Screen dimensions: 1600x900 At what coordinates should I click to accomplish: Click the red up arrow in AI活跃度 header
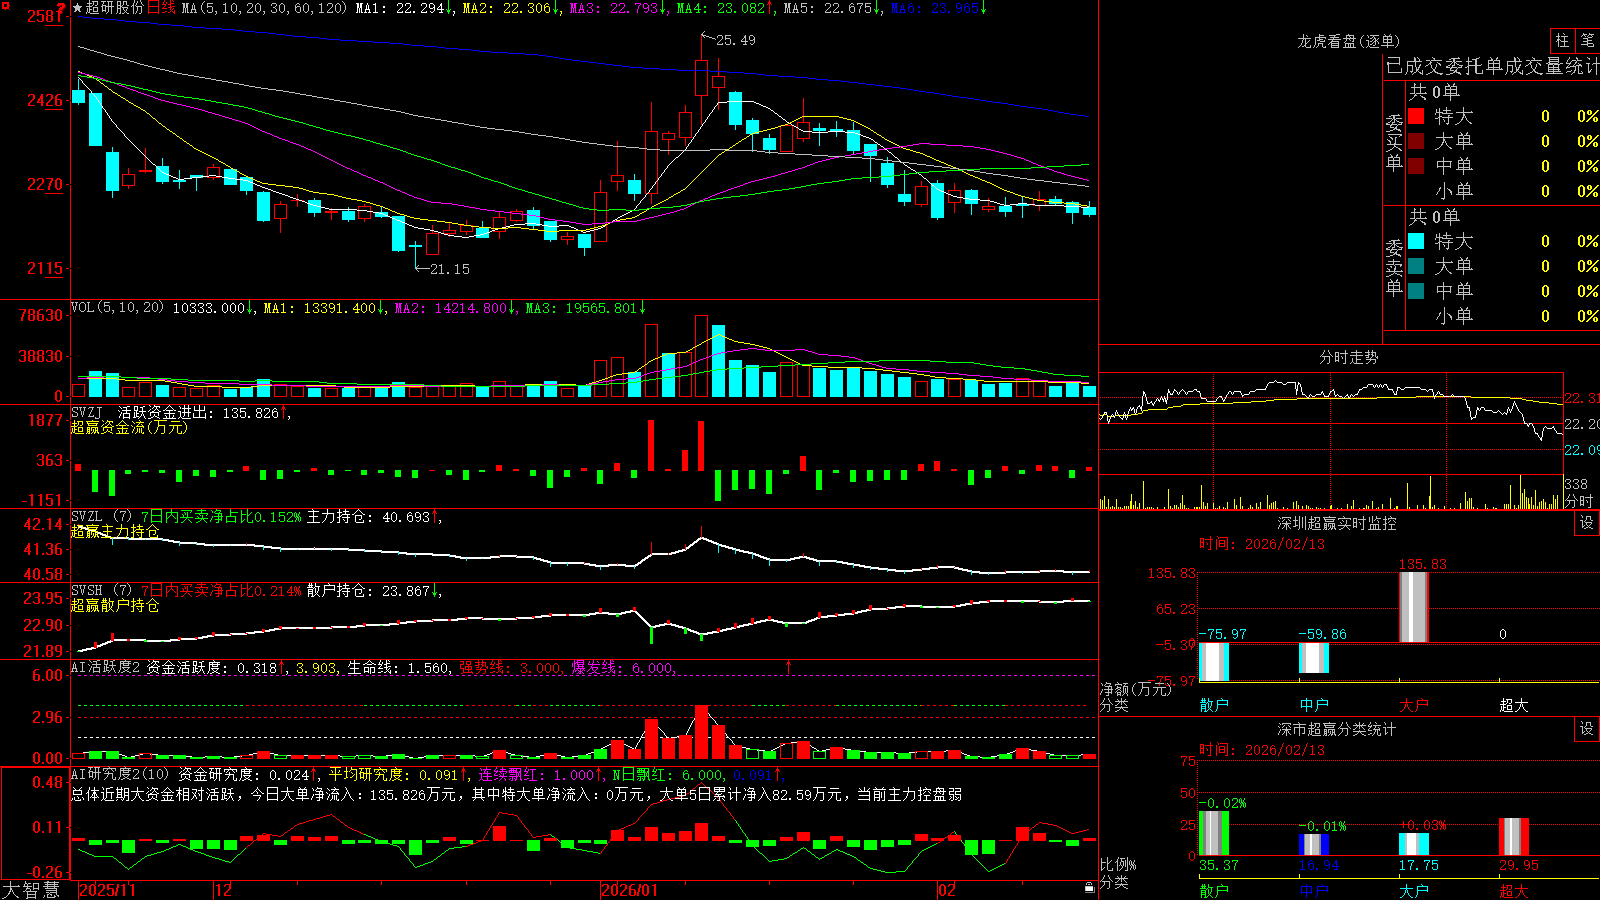click(789, 666)
